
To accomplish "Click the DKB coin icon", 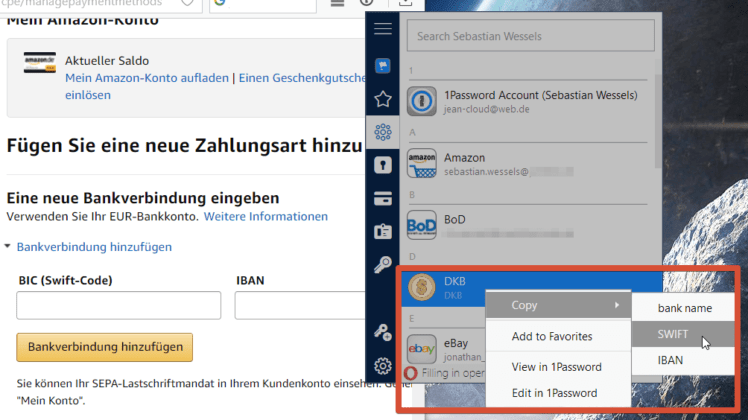I will [422, 287].
